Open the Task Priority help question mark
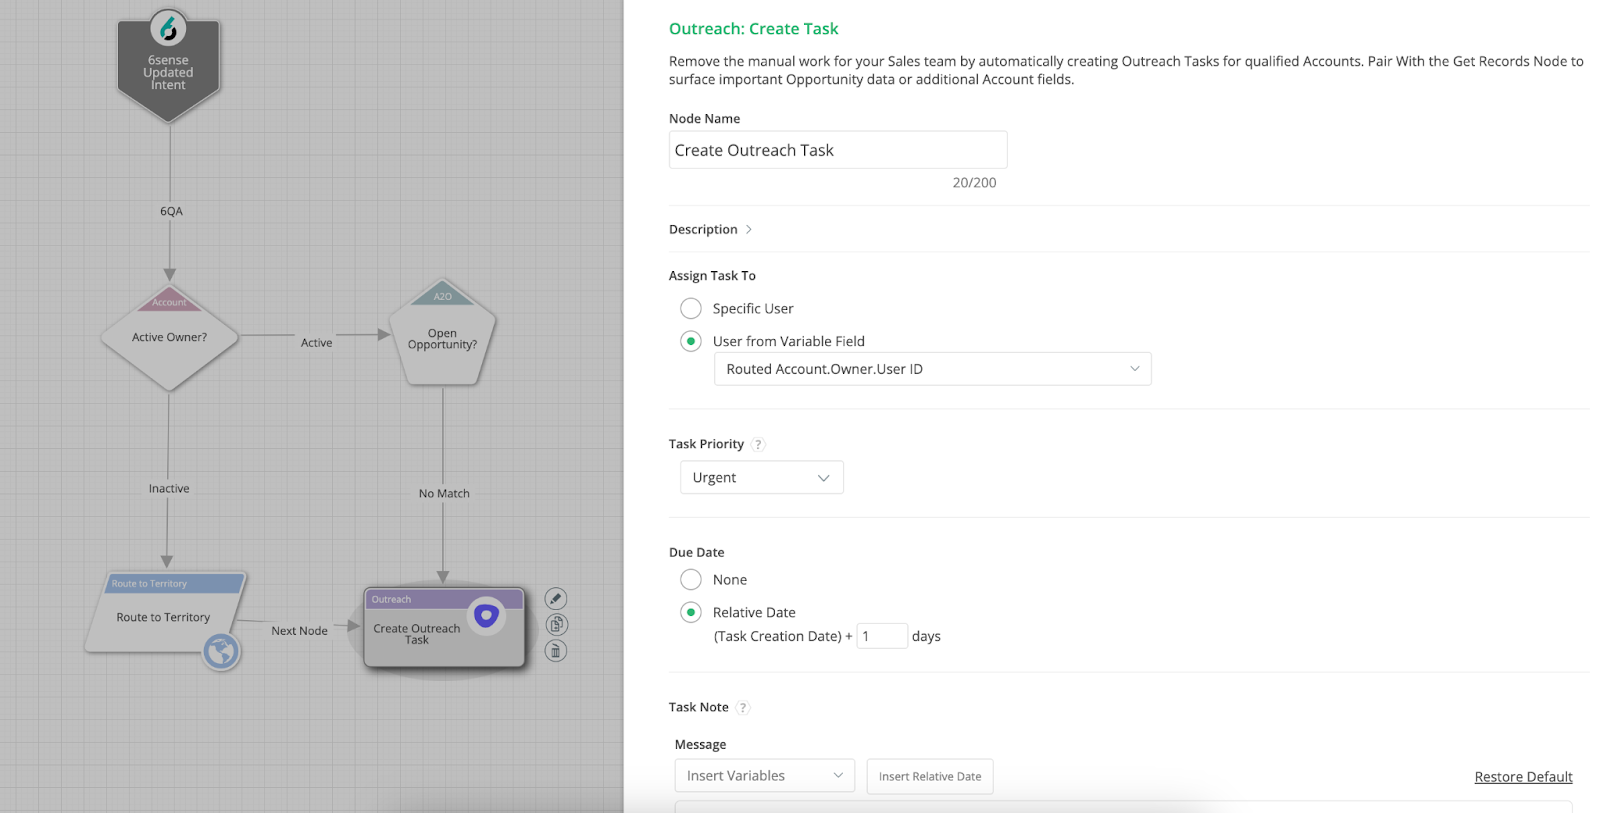The width and height of the screenshot is (1600, 813). tap(758, 444)
